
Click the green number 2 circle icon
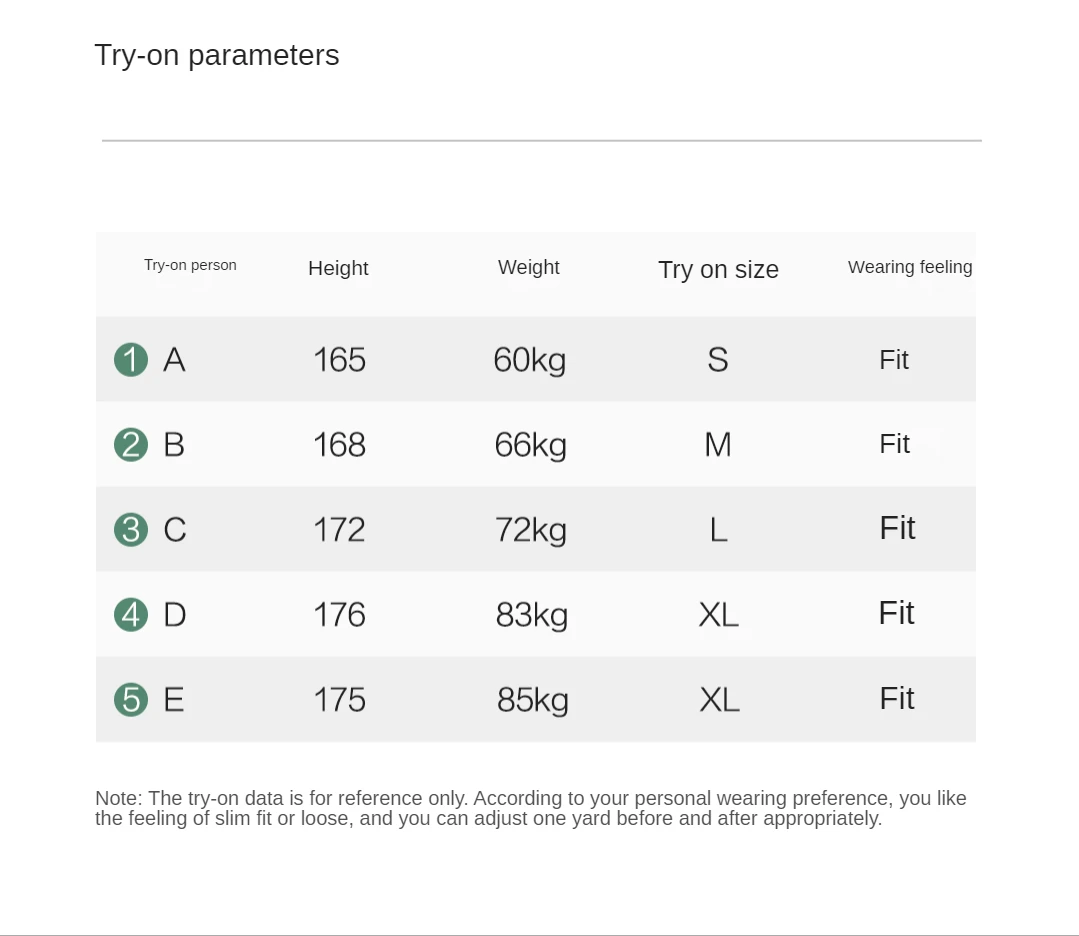(x=131, y=444)
